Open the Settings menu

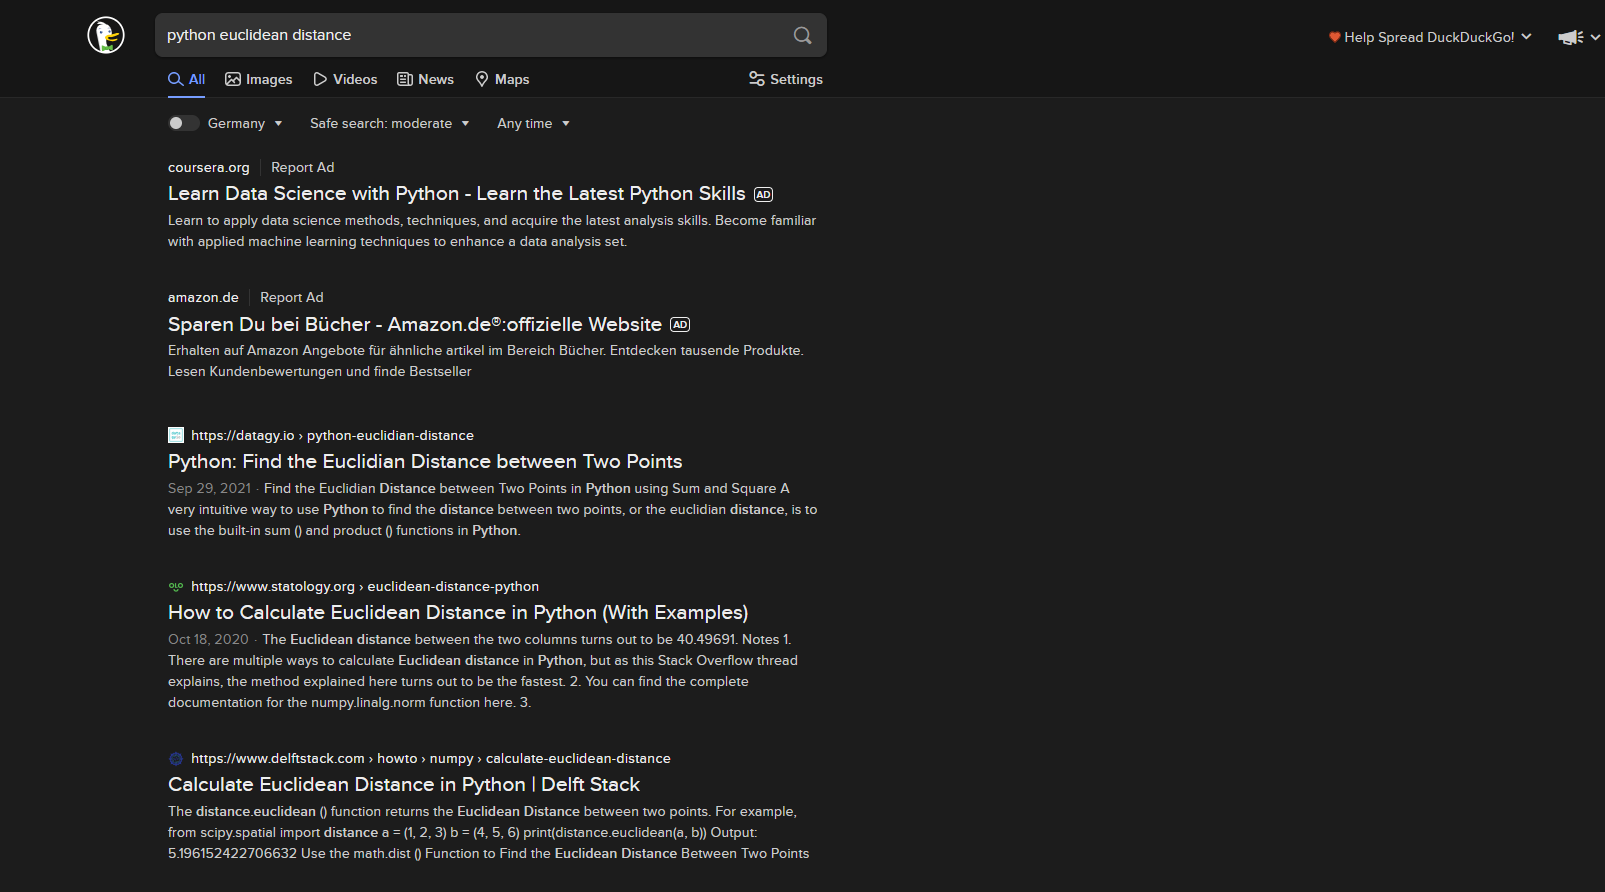[786, 79]
